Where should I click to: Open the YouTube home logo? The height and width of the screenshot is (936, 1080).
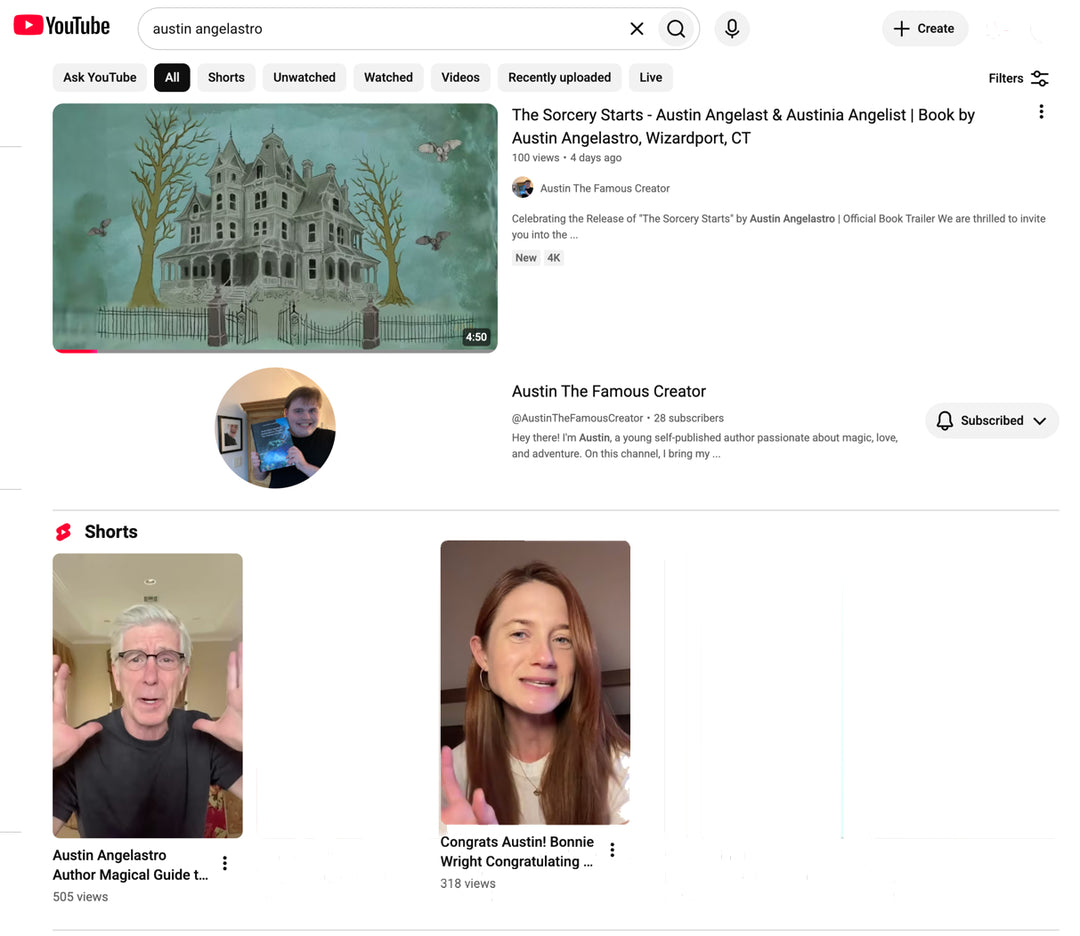pyautogui.click(x=62, y=26)
